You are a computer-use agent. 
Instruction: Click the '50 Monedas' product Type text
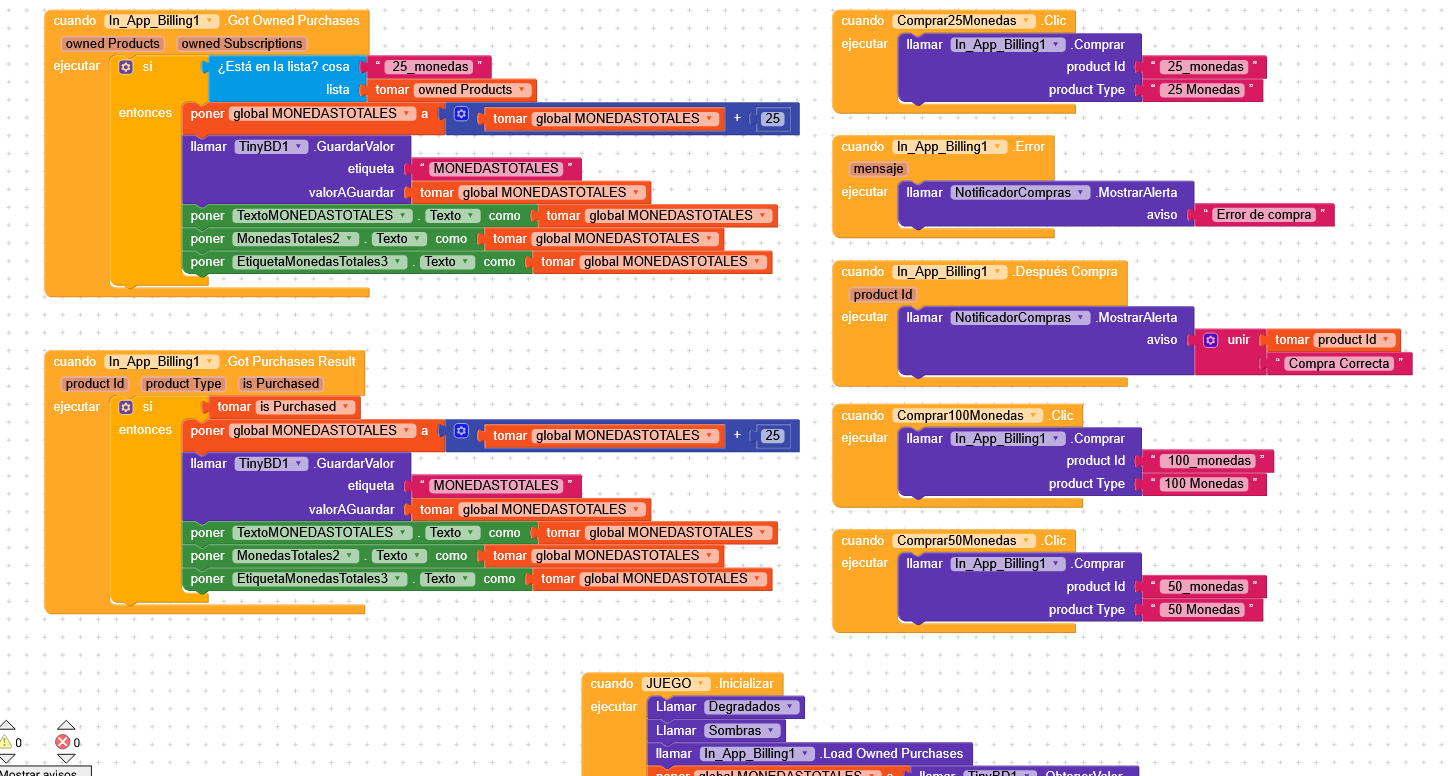1204,610
